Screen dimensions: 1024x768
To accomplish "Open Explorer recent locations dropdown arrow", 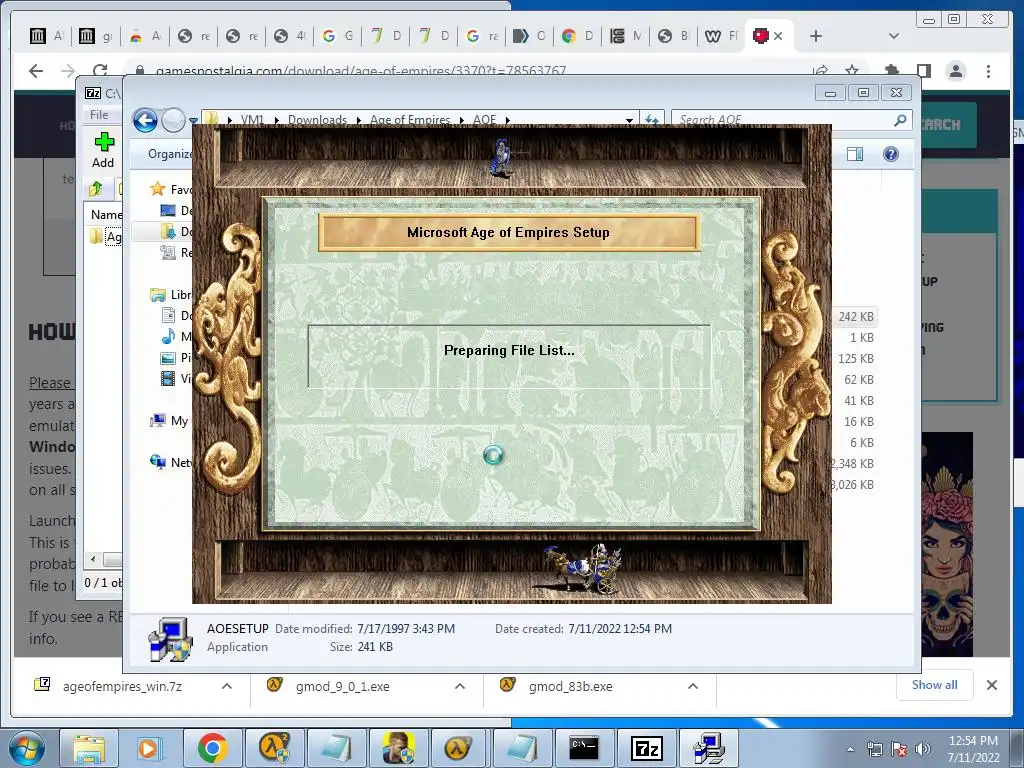I will click(193, 121).
